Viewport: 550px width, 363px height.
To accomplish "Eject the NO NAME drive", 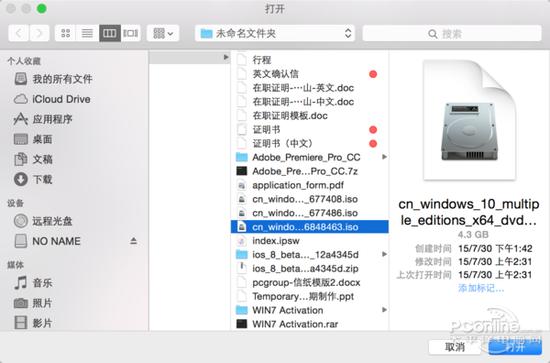I will [133, 241].
